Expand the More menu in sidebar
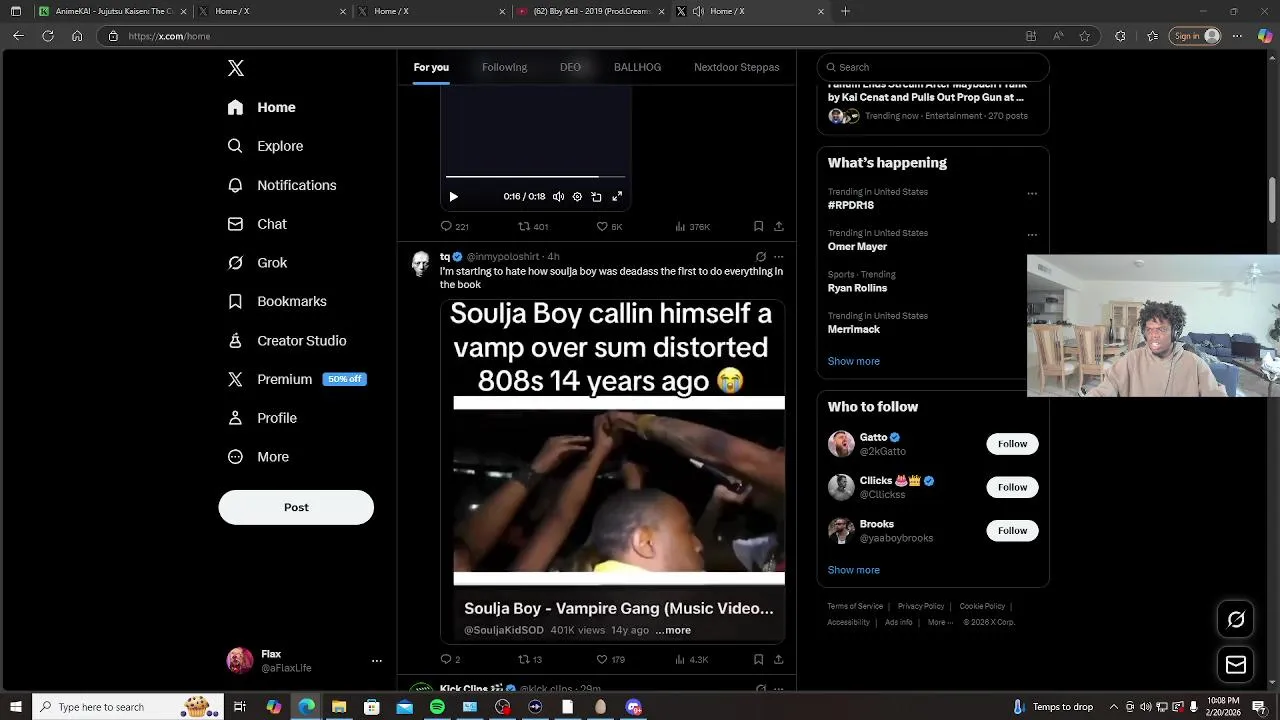 click(x=259, y=457)
